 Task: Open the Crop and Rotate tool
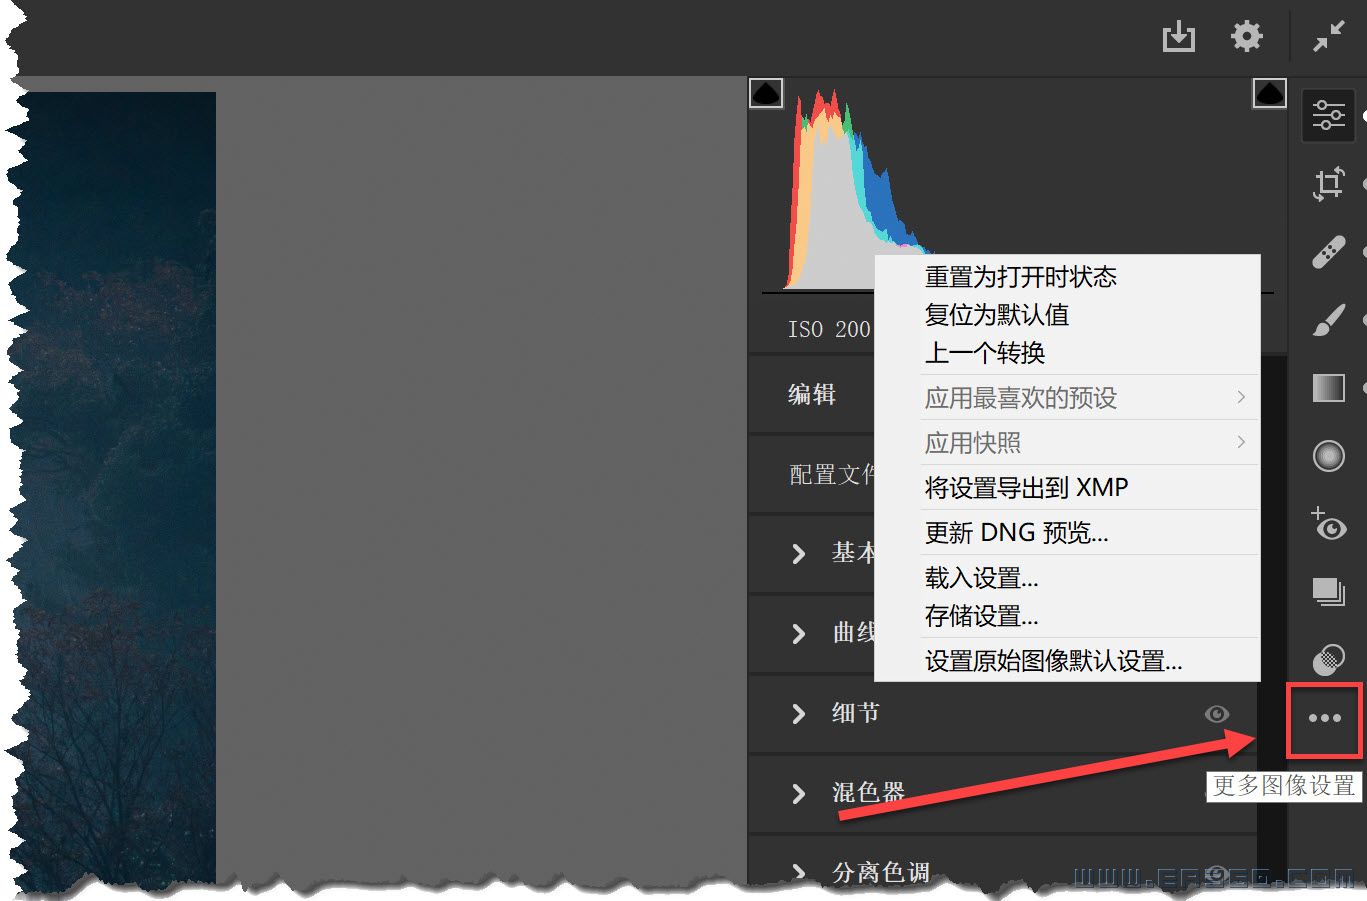click(x=1328, y=184)
